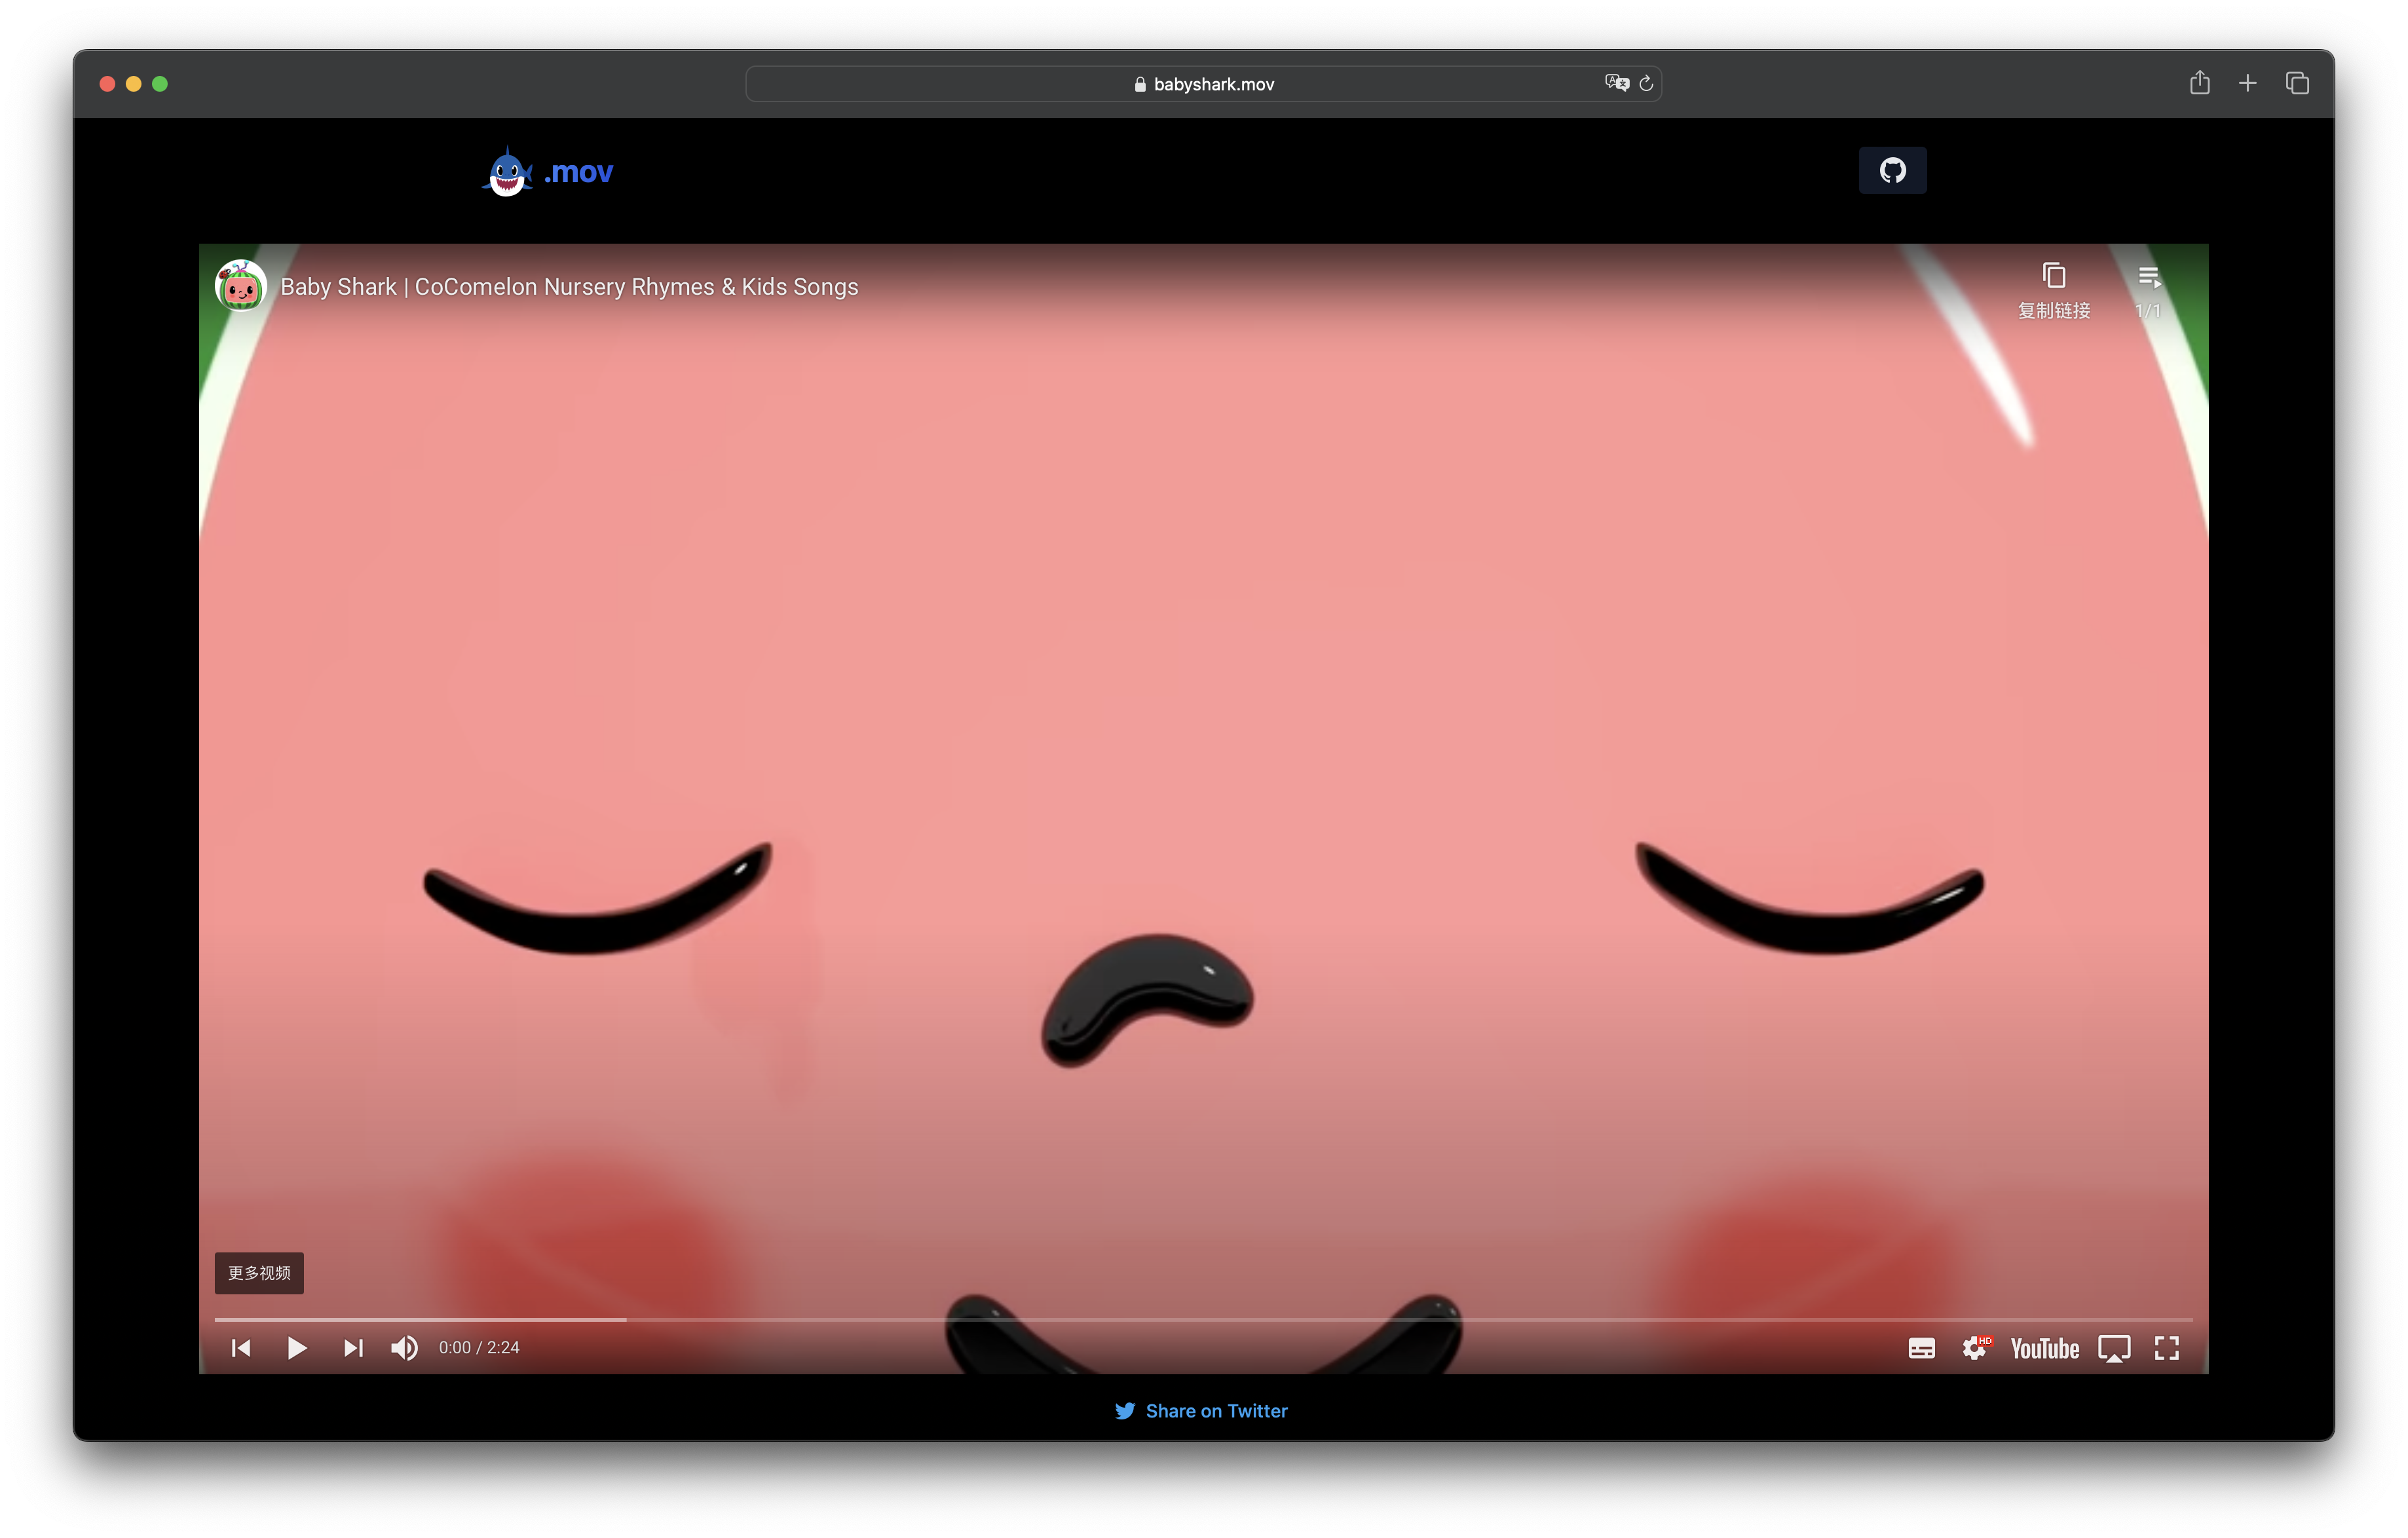The image size is (2408, 1538).
Task: Seek in the video progress bar
Action: click(x=1203, y=1320)
